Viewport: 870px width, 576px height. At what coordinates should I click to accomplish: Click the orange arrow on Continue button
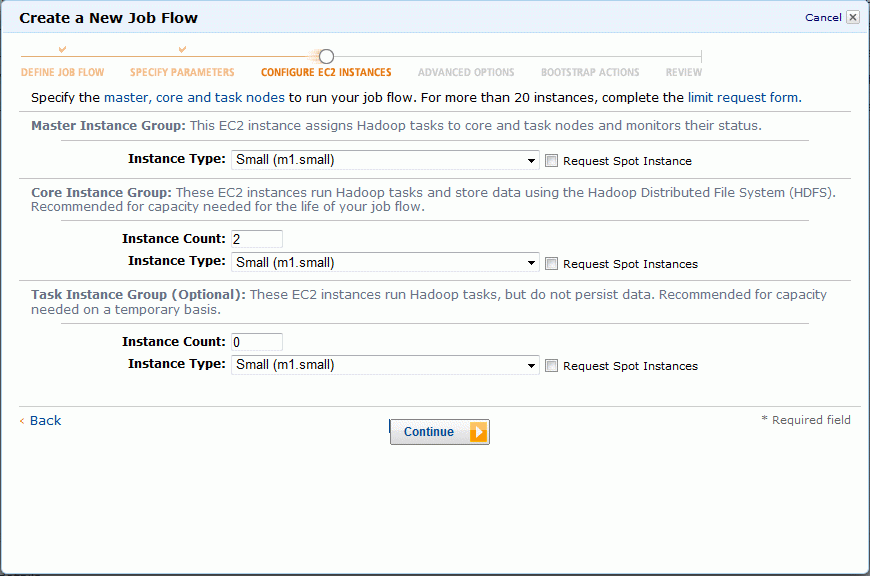coord(478,432)
